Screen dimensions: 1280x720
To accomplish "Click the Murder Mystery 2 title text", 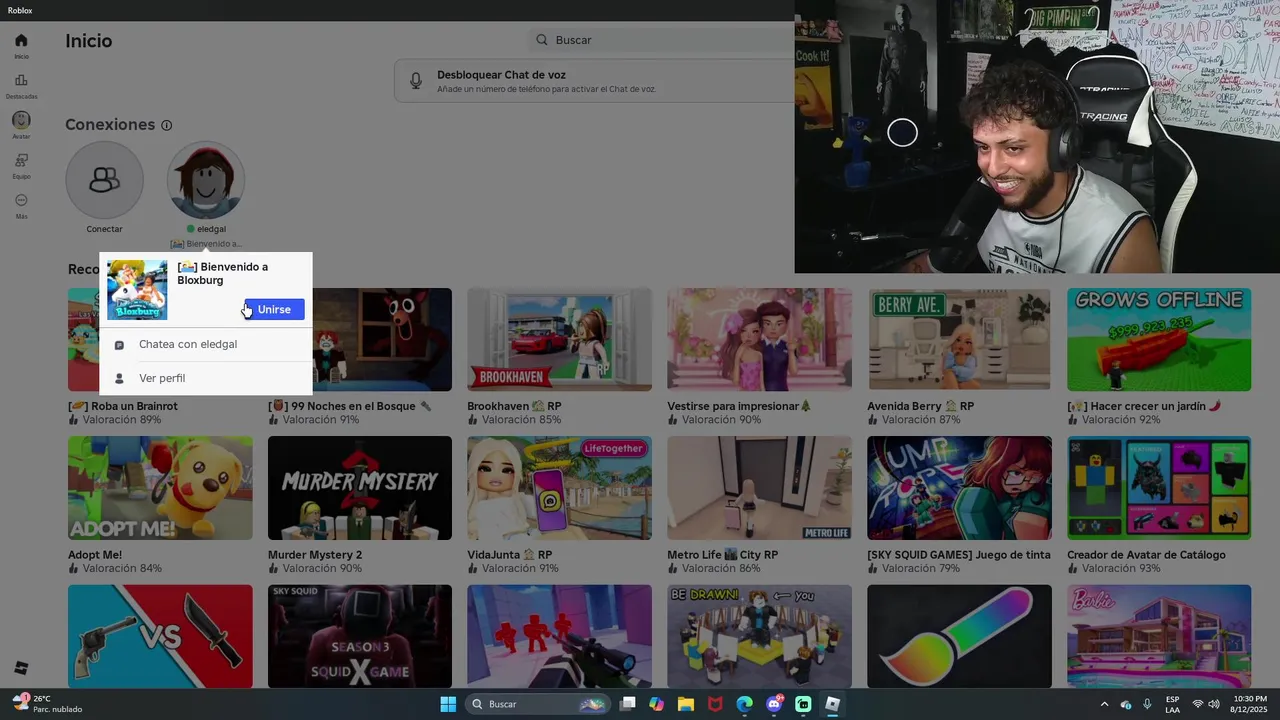I will pos(315,555).
